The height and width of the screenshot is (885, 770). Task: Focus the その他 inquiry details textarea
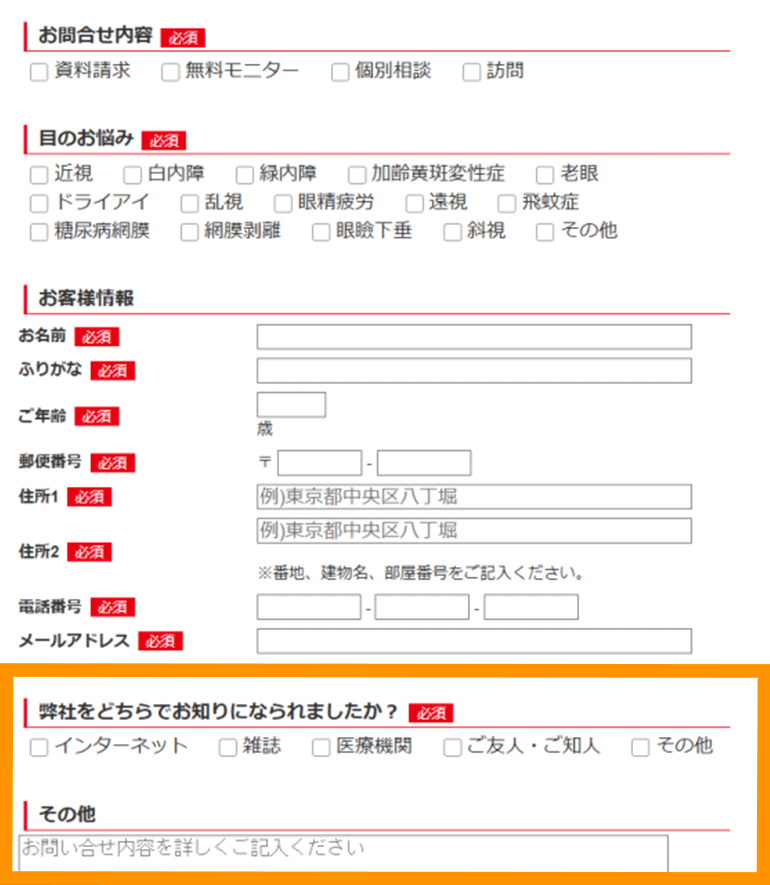[x=343, y=853]
